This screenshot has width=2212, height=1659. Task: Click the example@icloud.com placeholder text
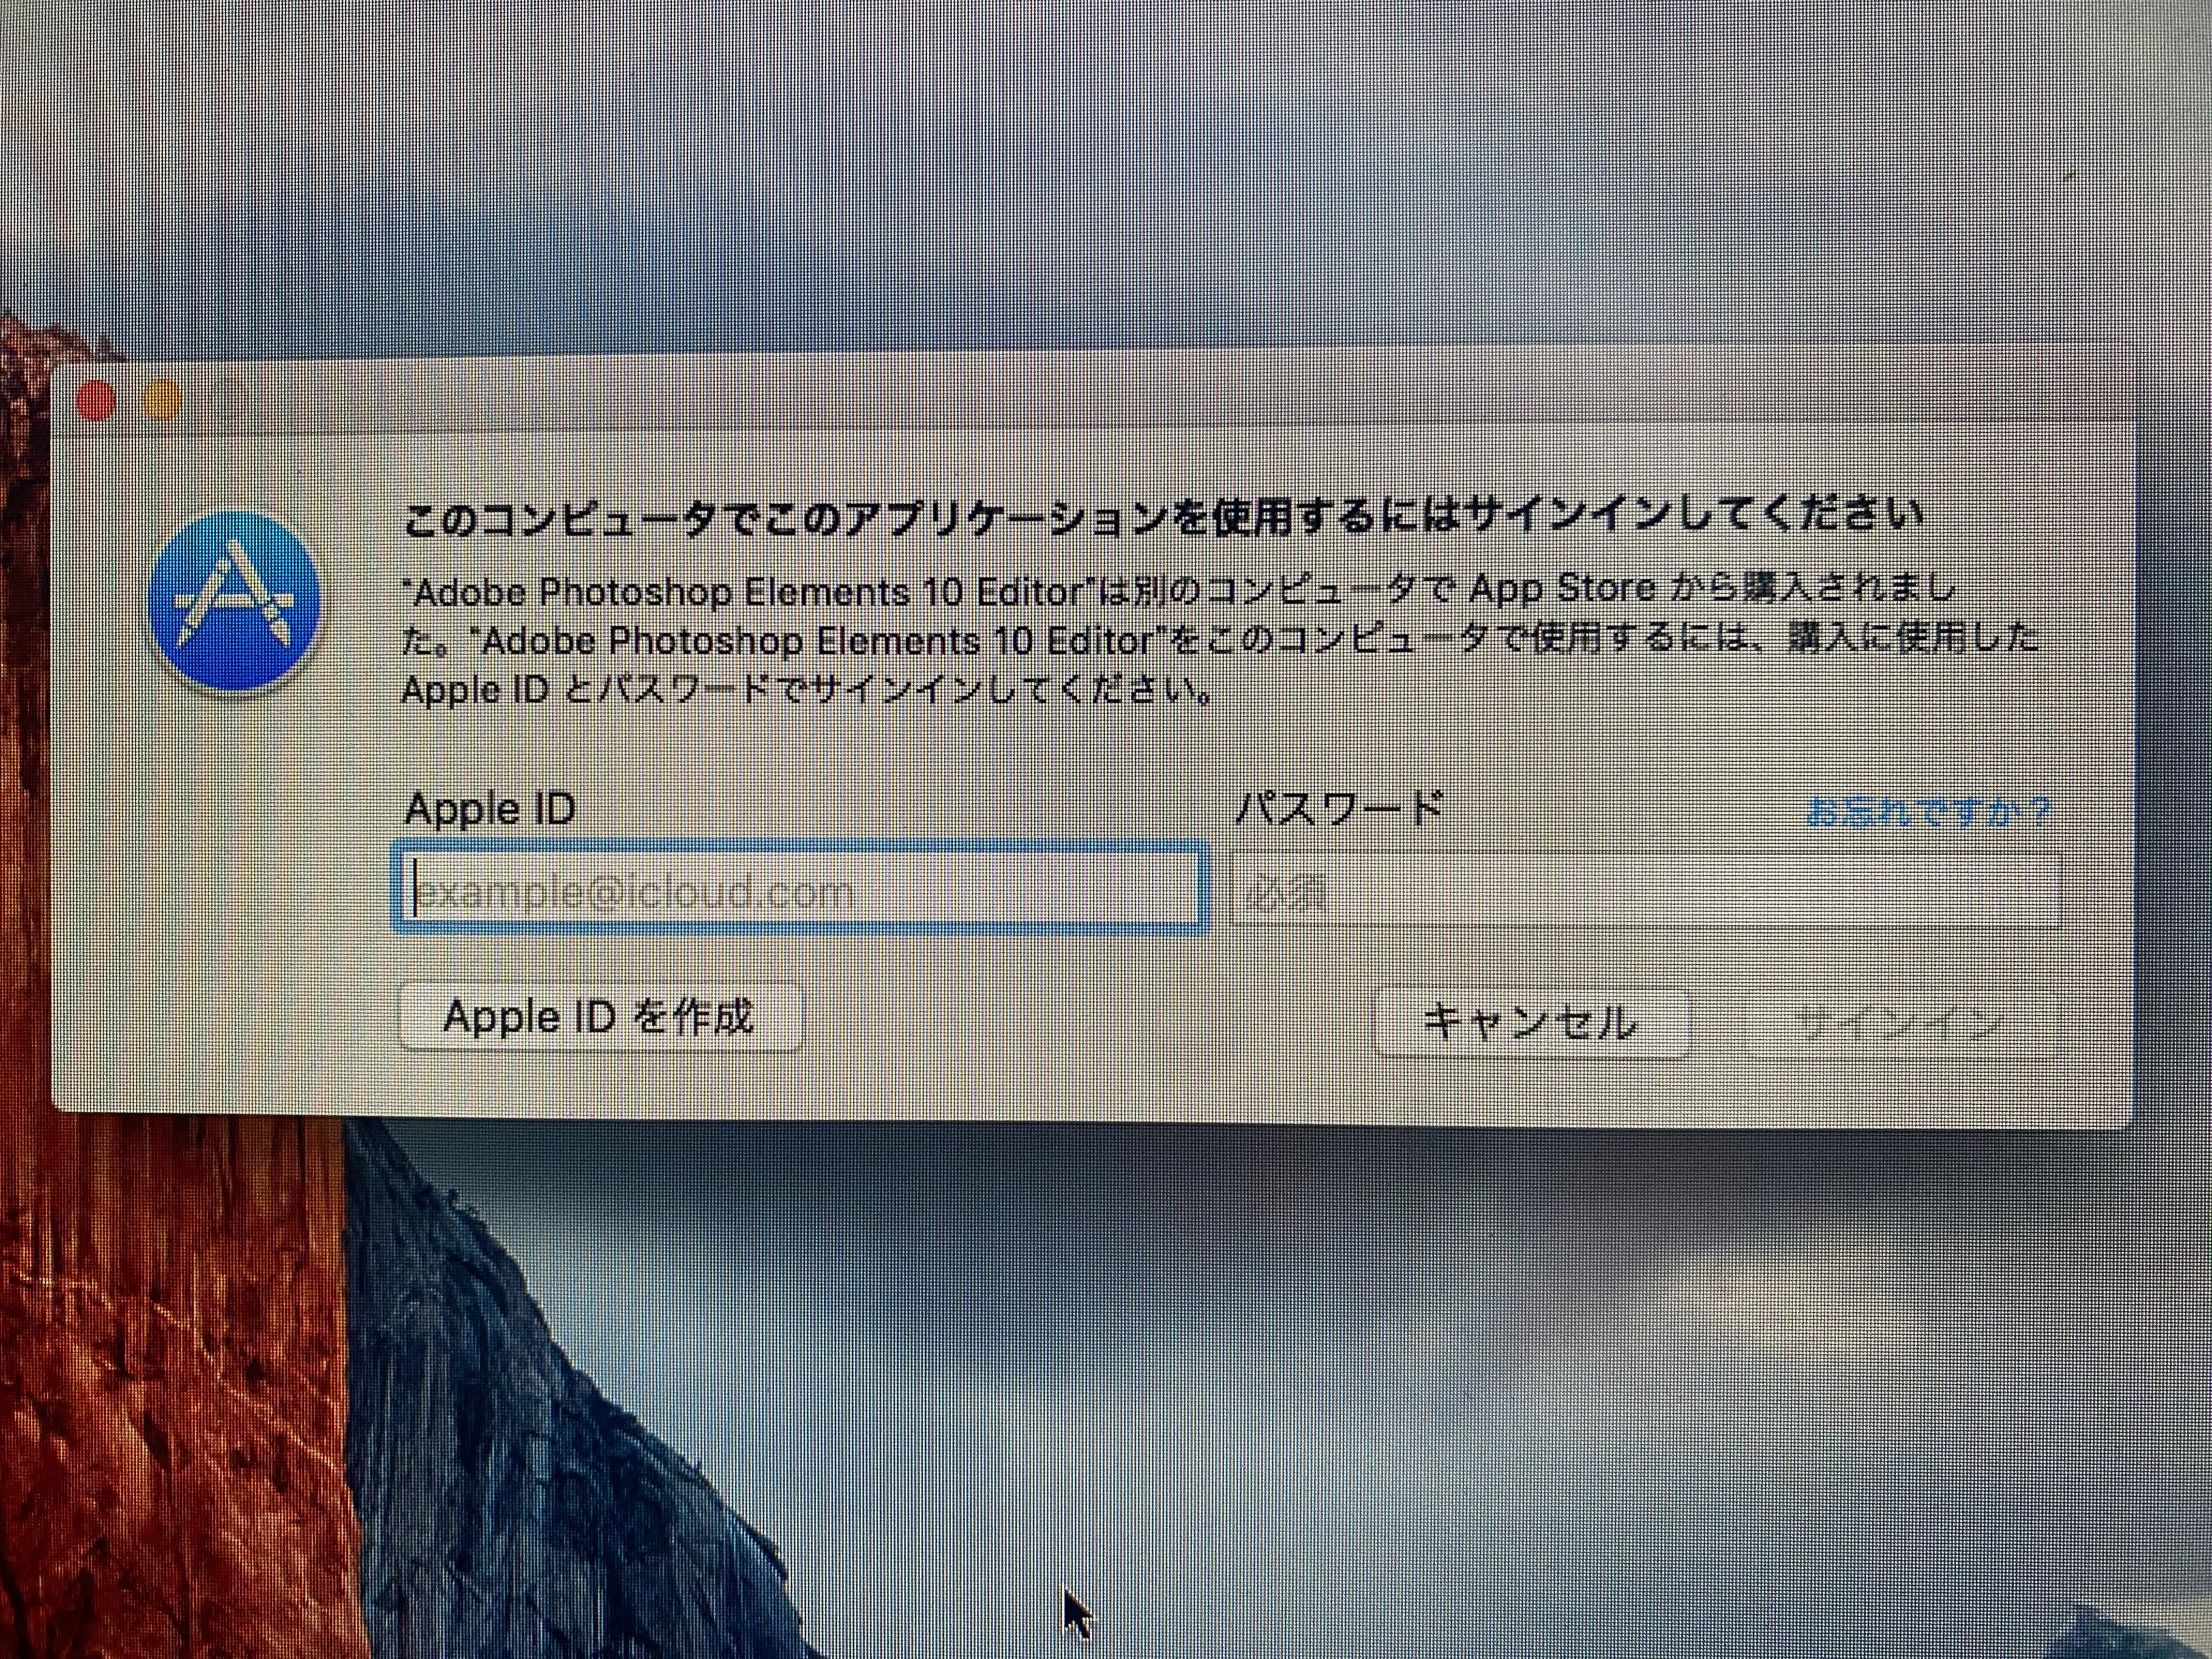coord(635,891)
